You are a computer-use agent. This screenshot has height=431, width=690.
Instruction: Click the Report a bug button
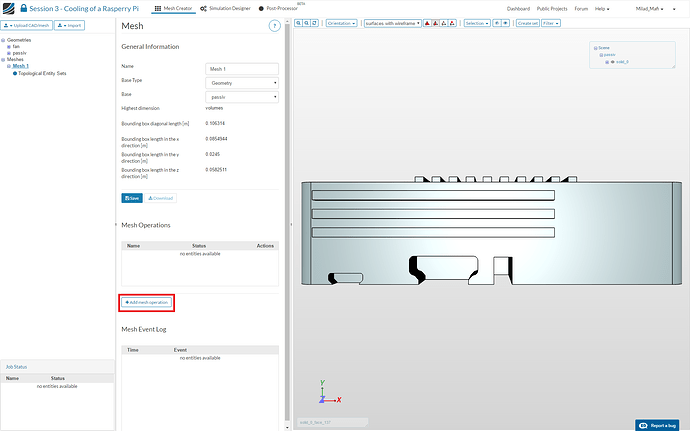click(657, 425)
